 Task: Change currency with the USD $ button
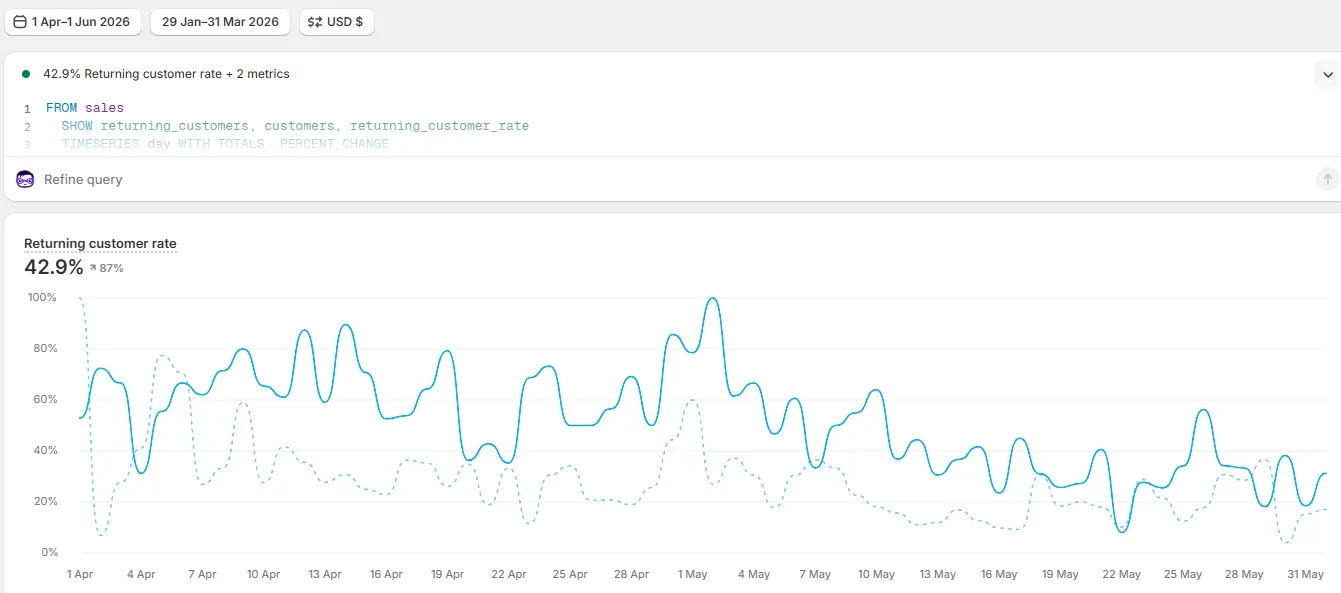point(337,22)
